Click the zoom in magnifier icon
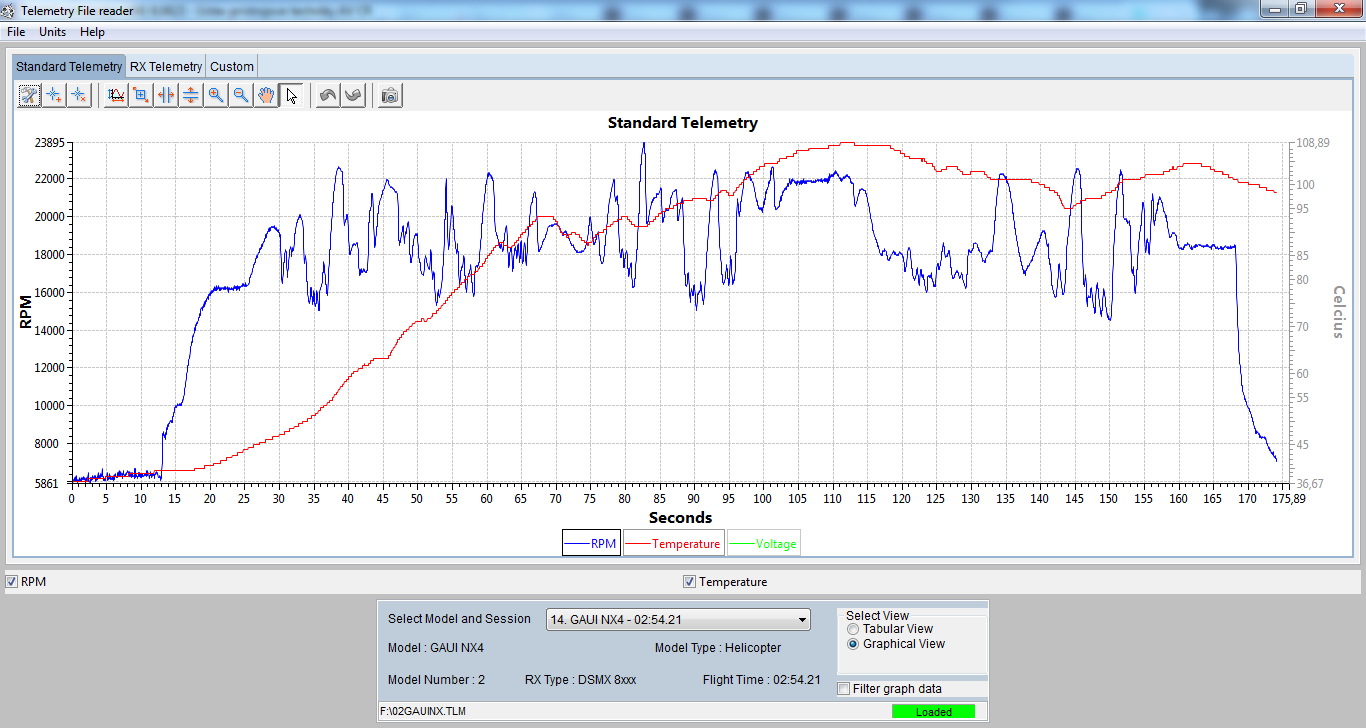Viewport: 1366px width, 728px height. pyautogui.click(x=216, y=96)
